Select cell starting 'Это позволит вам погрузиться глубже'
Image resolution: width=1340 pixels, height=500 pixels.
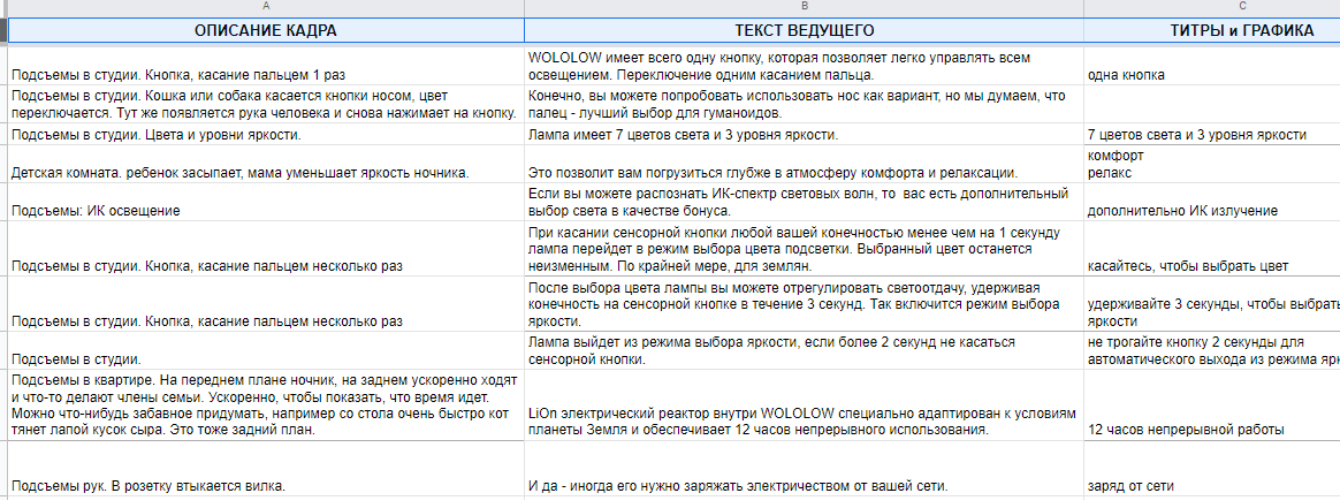coord(804,164)
